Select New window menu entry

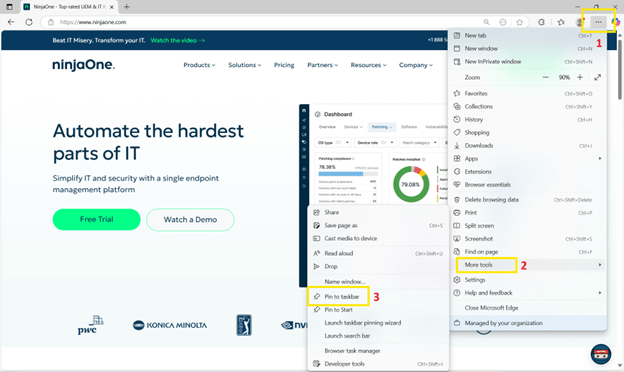[x=528, y=49]
